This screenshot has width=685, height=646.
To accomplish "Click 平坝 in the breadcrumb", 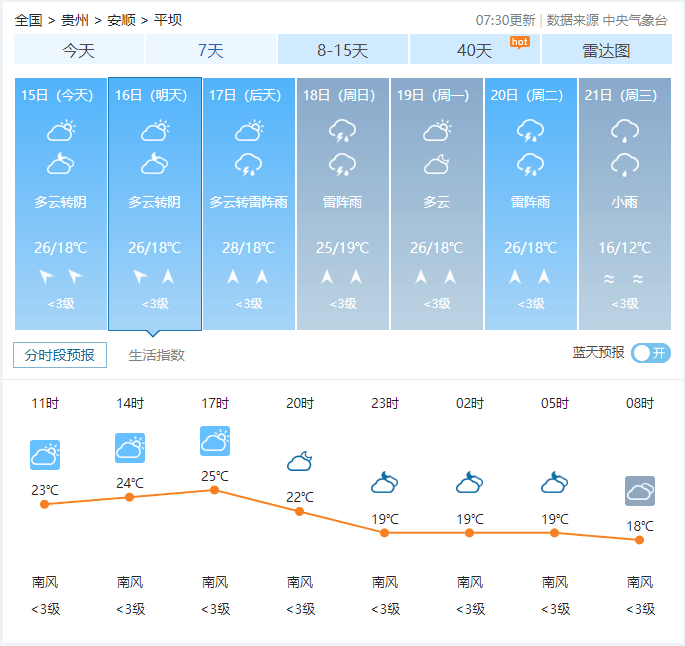I will (x=168, y=20).
